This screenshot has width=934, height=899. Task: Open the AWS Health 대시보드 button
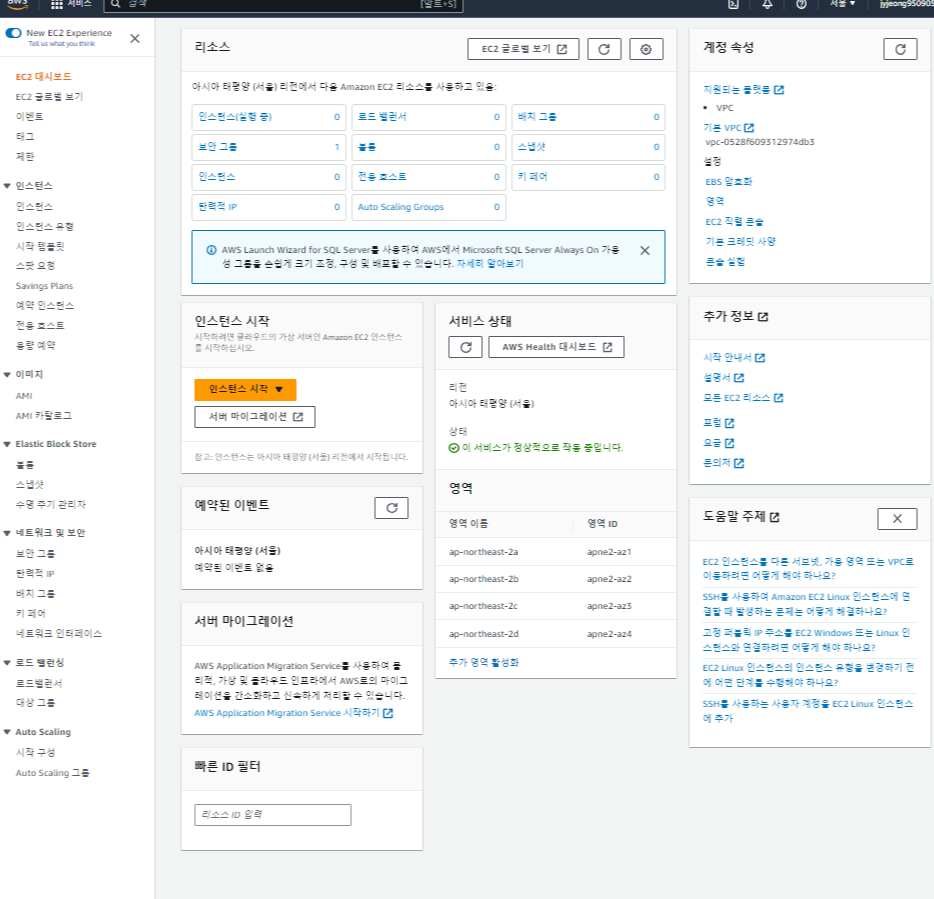point(556,347)
